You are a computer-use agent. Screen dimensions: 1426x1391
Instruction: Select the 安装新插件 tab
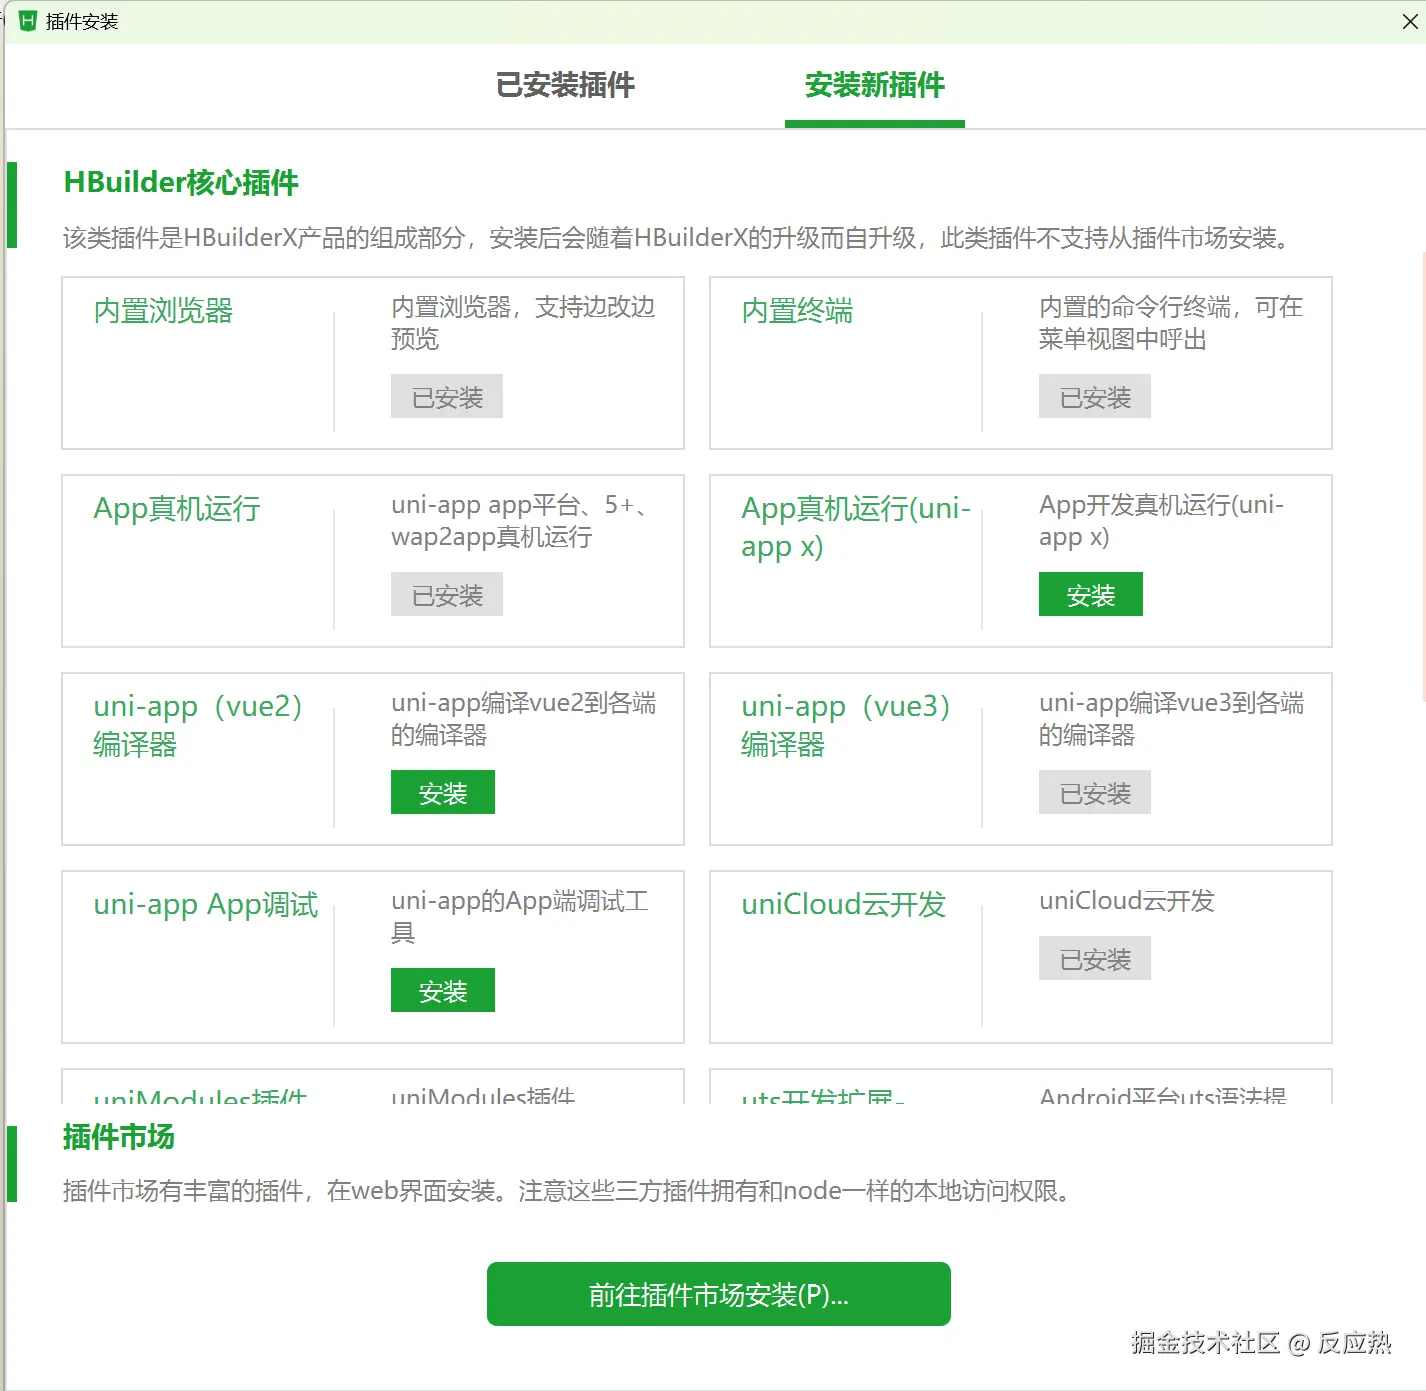coord(875,85)
